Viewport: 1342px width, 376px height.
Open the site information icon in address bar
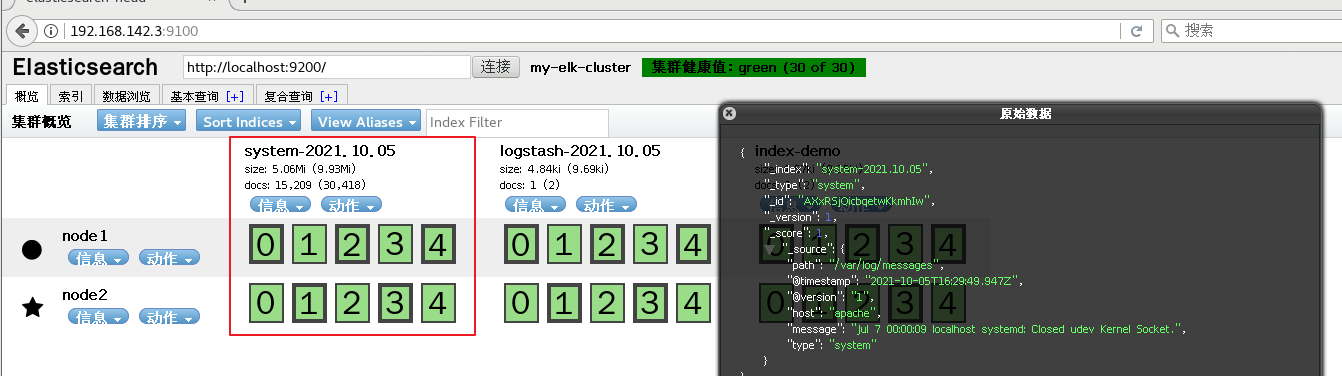pyautogui.click(x=50, y=31)
